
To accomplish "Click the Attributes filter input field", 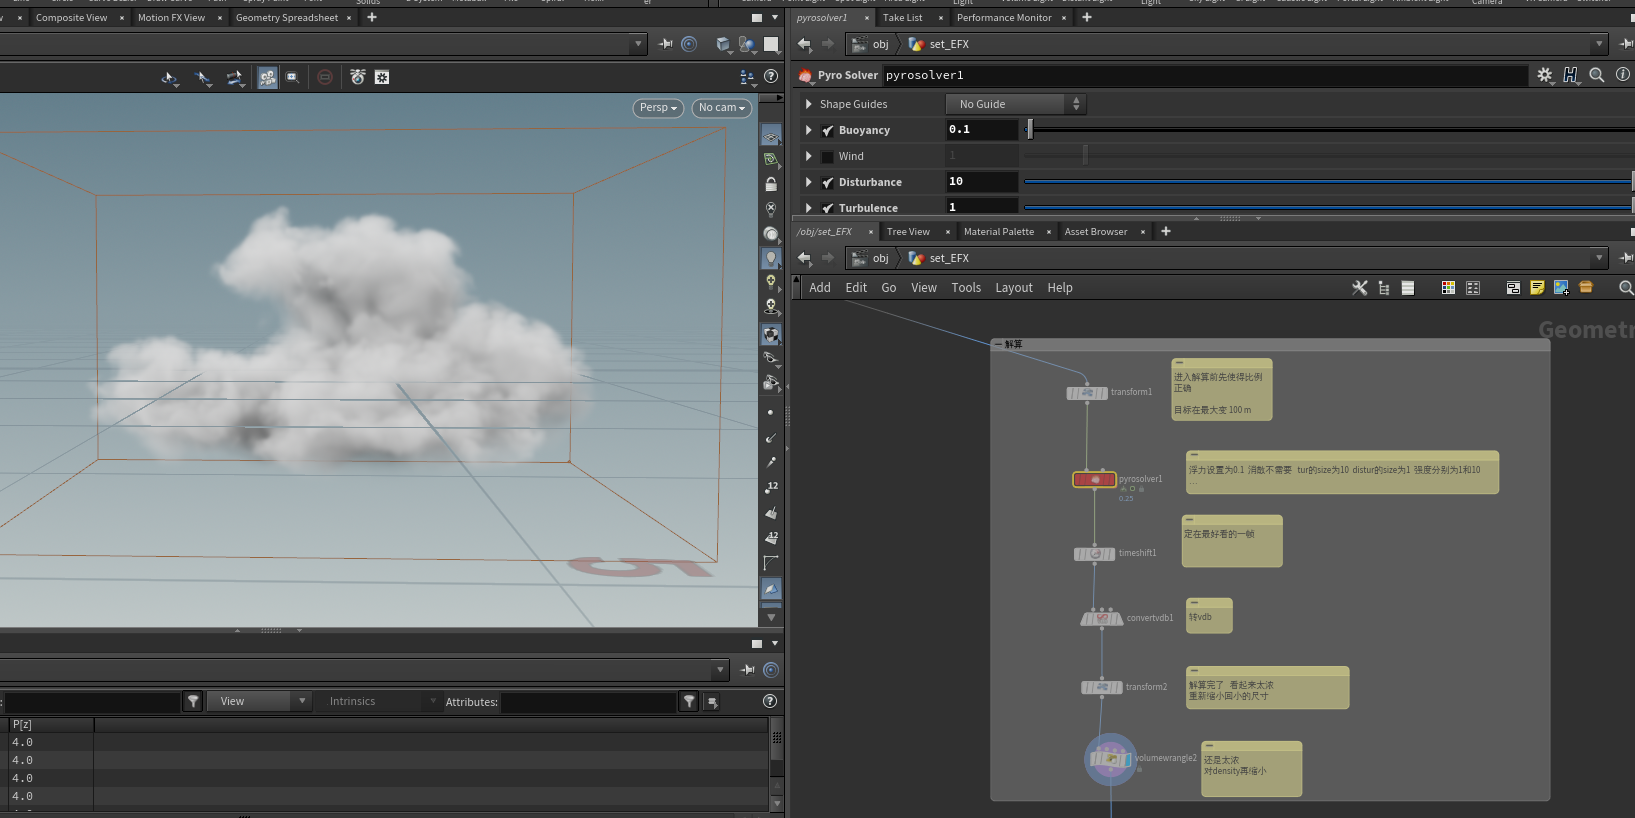I will 588,702.
